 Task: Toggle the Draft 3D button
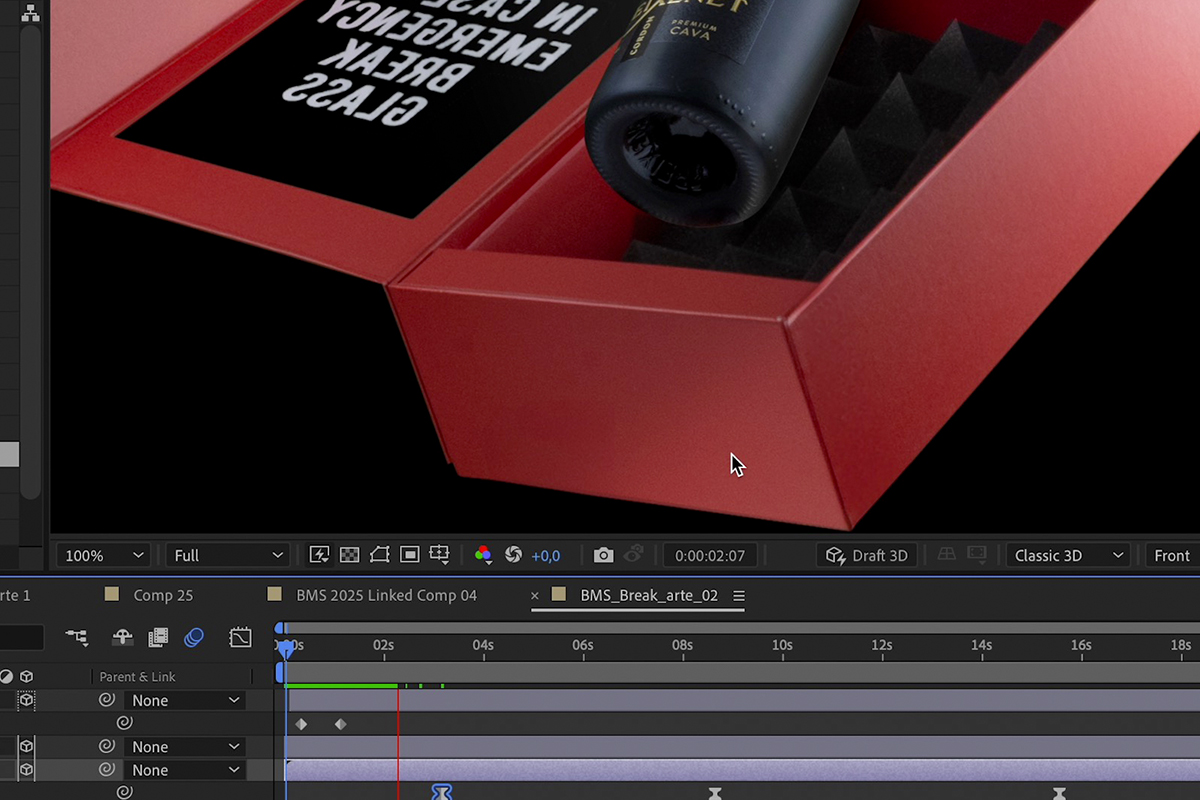867,555
